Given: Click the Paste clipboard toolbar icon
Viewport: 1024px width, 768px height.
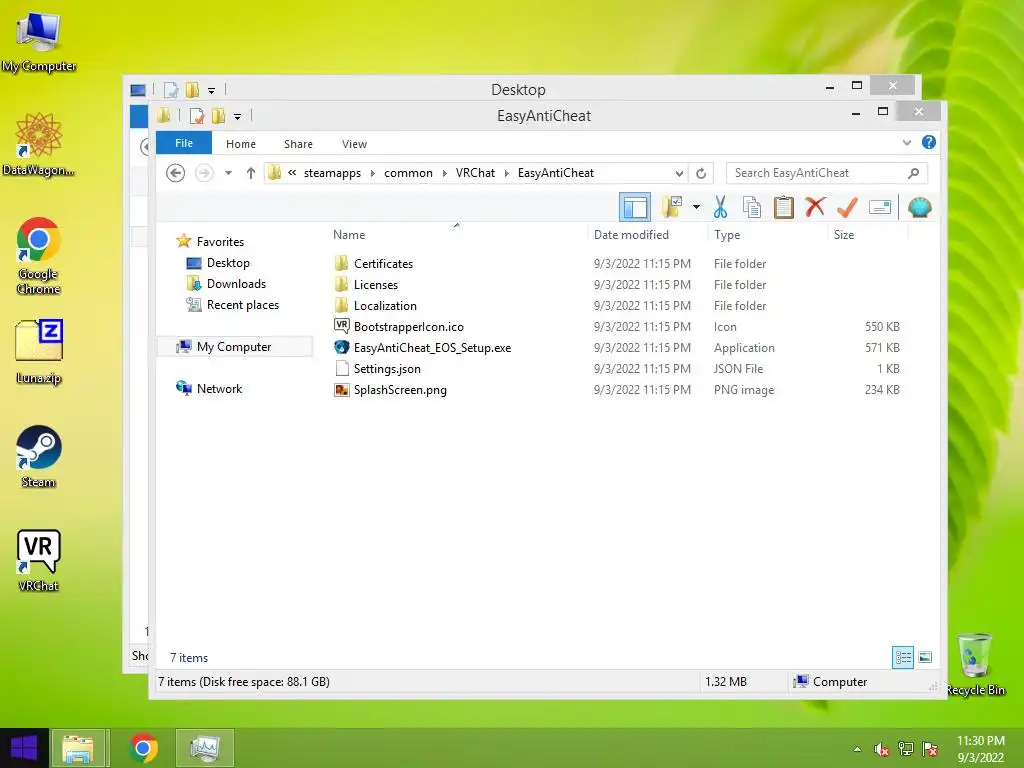Looking at the screenshot, I should point(783,207).
